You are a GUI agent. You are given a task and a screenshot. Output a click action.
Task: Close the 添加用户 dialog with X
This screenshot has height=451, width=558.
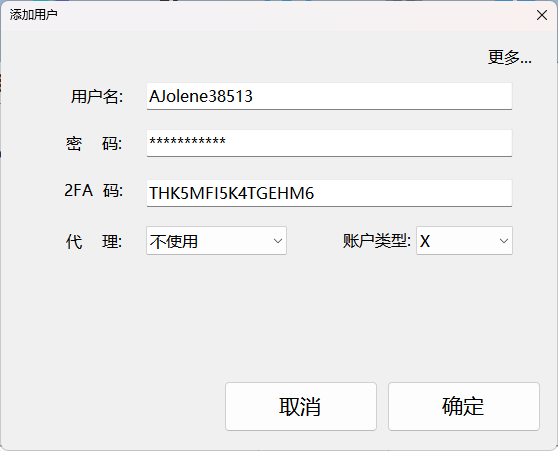coord(542,15)
